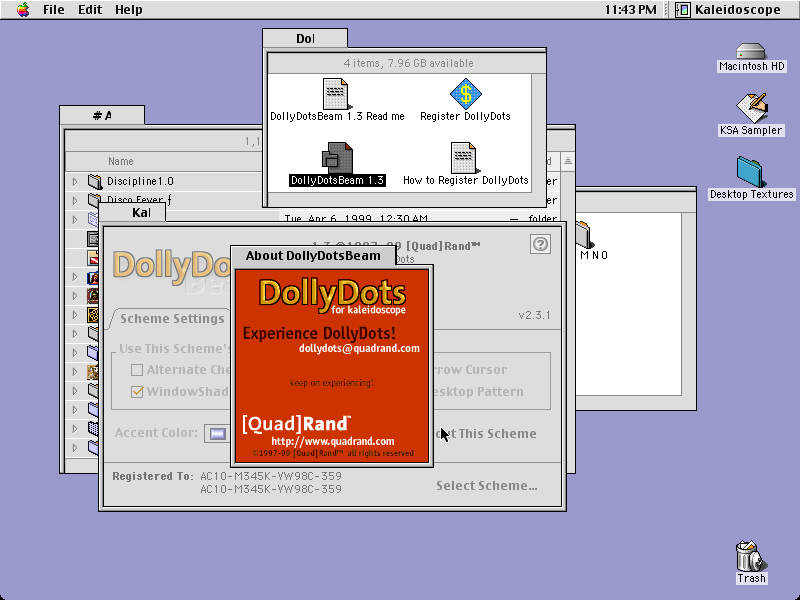Screen dimensions: 800x600
Task: Select the DollyDotsBeam 1.3 Read me document icon
Action: pos(336,93)
